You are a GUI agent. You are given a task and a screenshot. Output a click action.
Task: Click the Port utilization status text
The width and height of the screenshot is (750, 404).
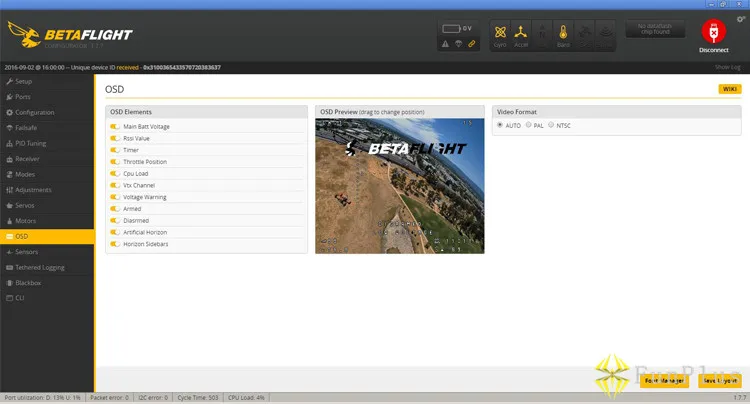[43, 398]
